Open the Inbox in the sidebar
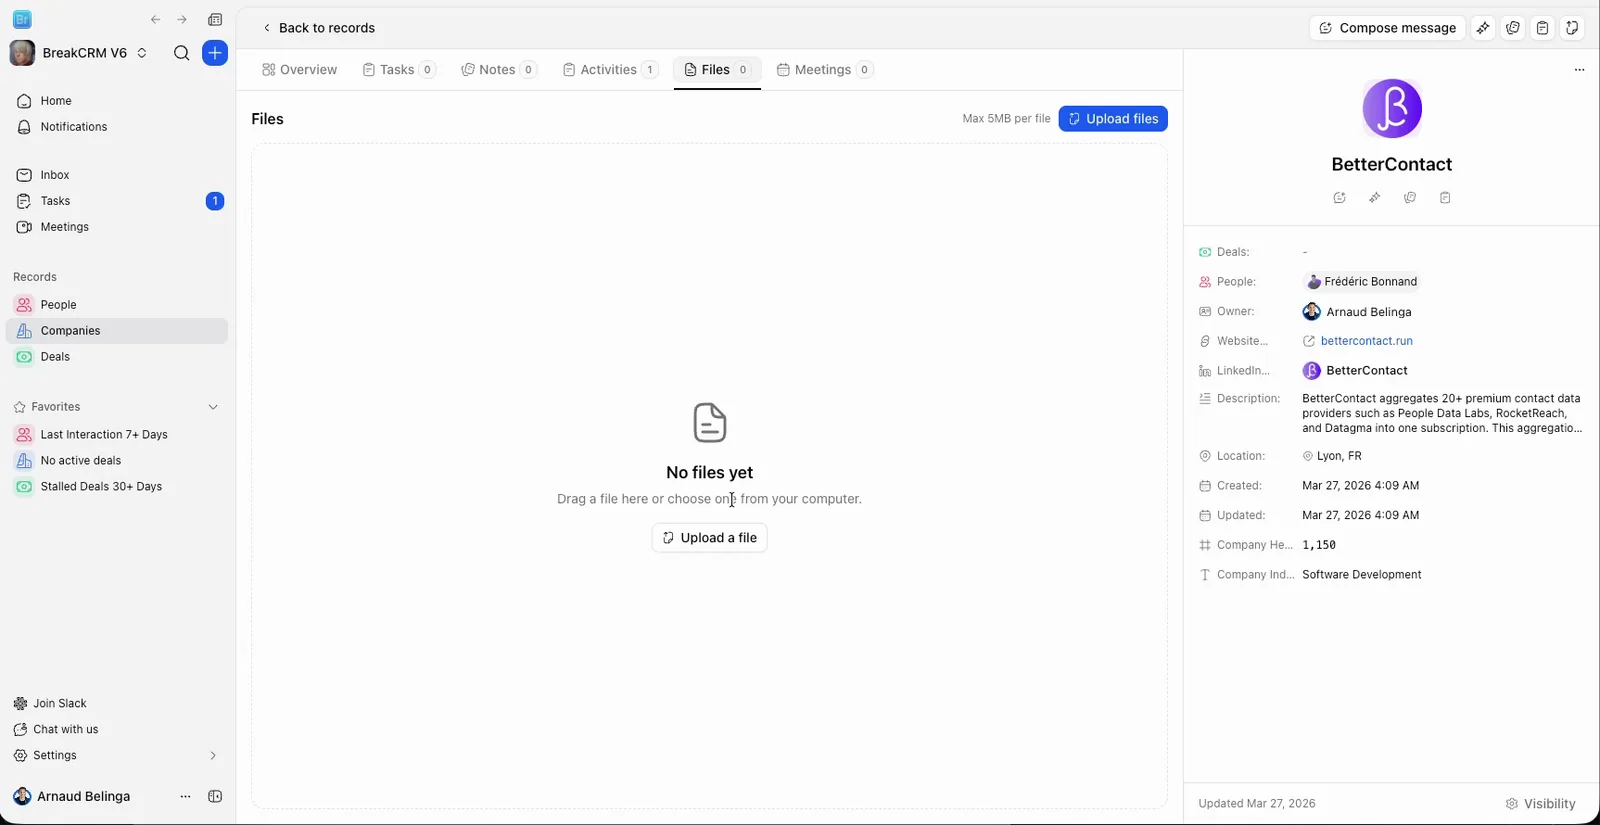 (117, 175)
